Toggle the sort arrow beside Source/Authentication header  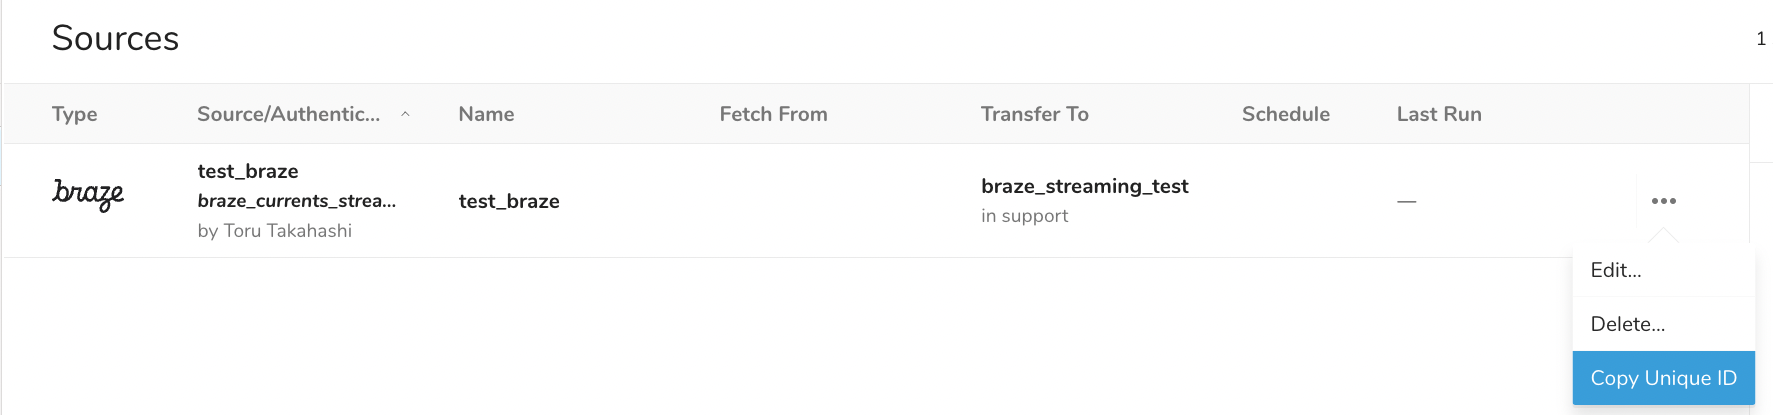point(405,114)
